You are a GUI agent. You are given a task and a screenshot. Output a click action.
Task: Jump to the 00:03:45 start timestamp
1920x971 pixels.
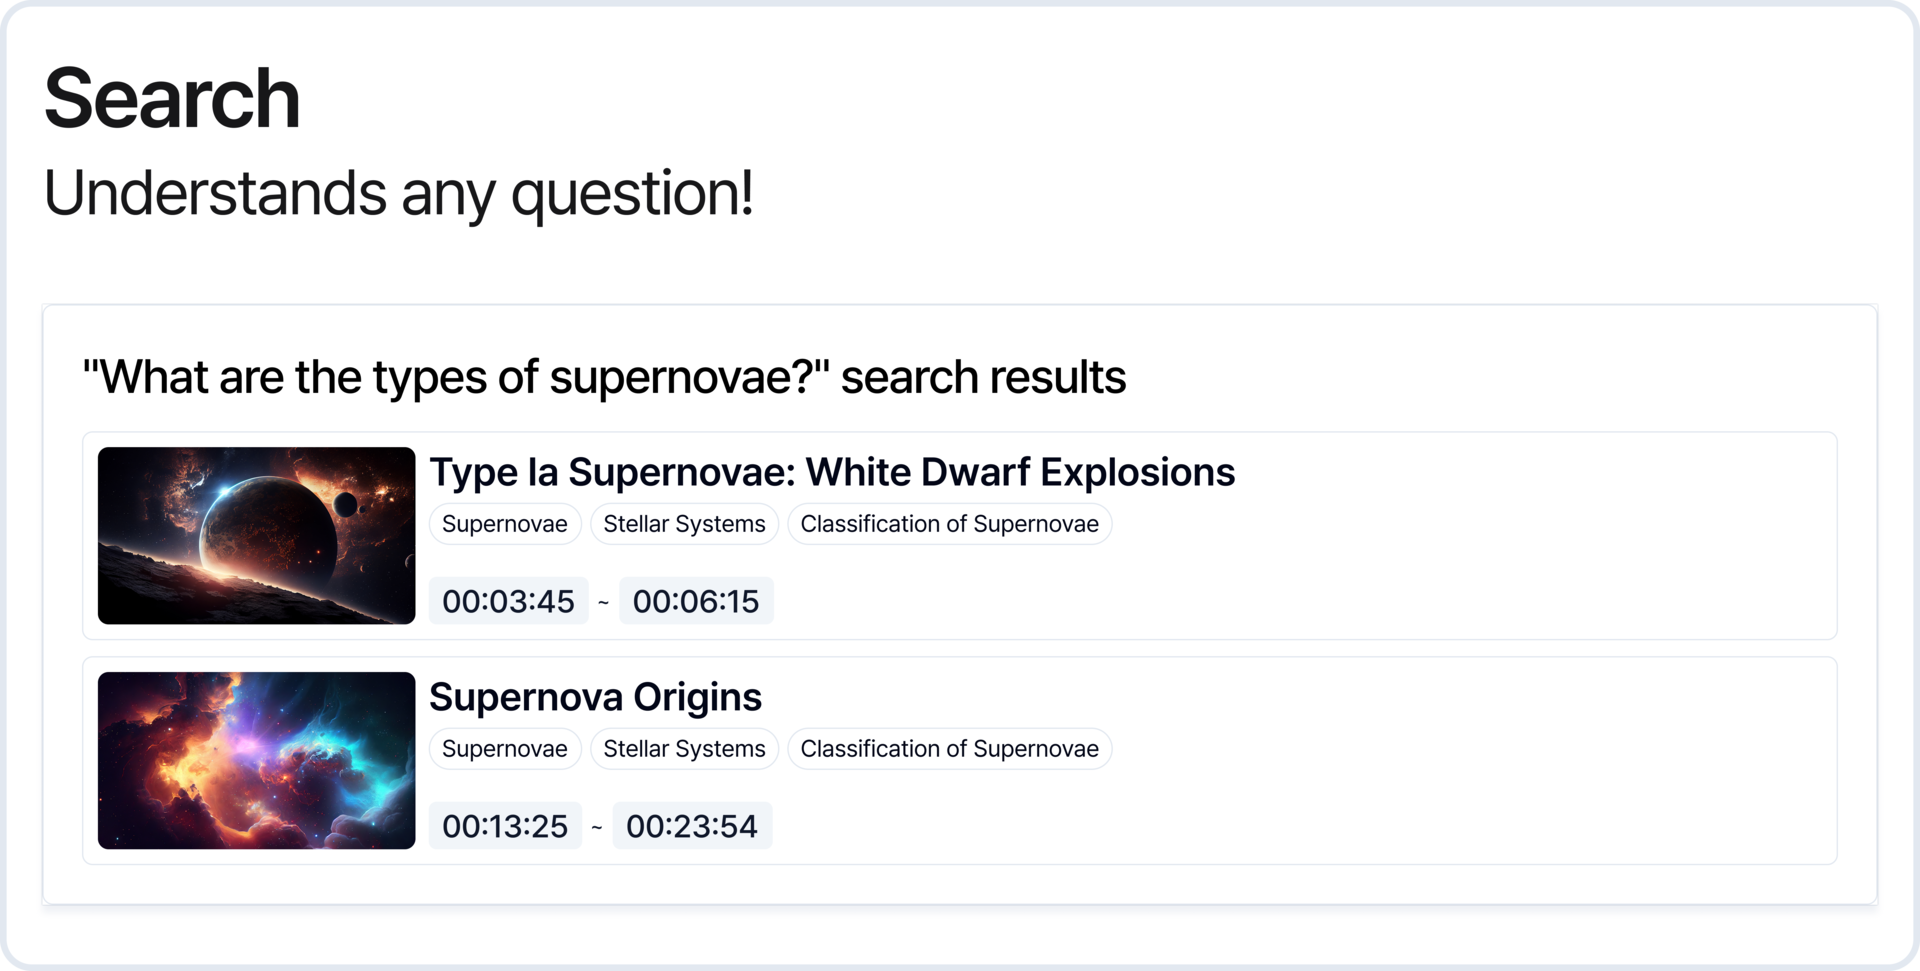click(508, 601)
